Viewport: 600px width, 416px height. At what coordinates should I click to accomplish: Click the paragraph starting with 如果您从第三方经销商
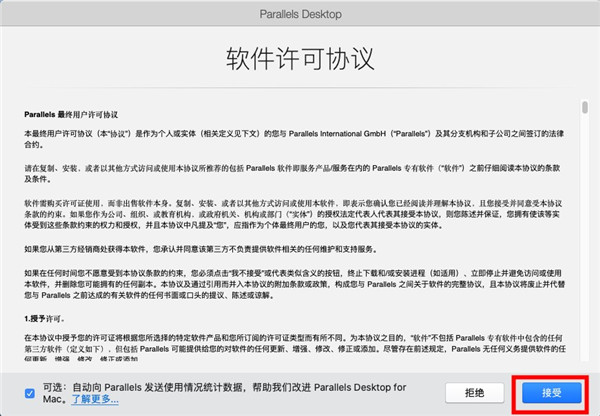tap(201, 249)
